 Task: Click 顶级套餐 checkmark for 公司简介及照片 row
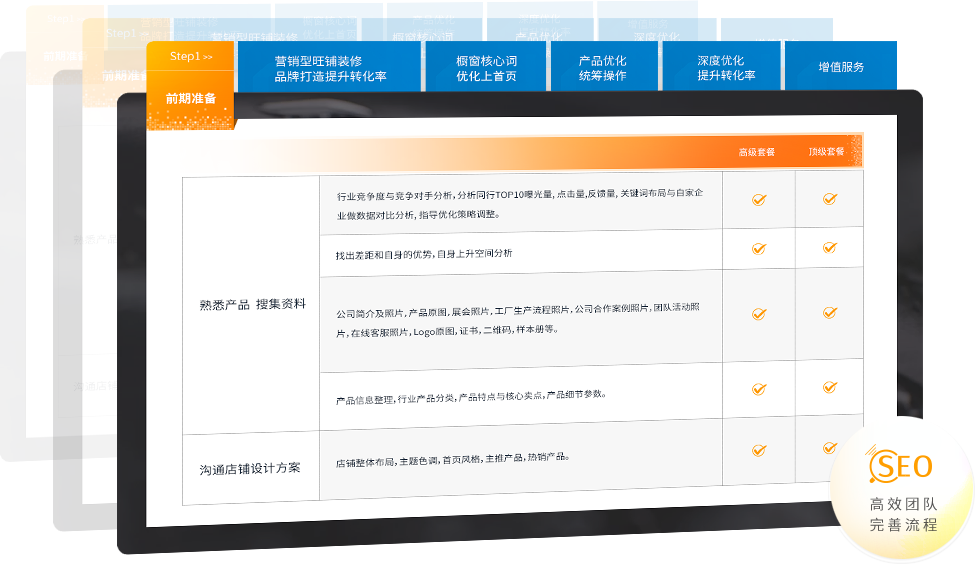pyautogui.click(x=829, y=313)
